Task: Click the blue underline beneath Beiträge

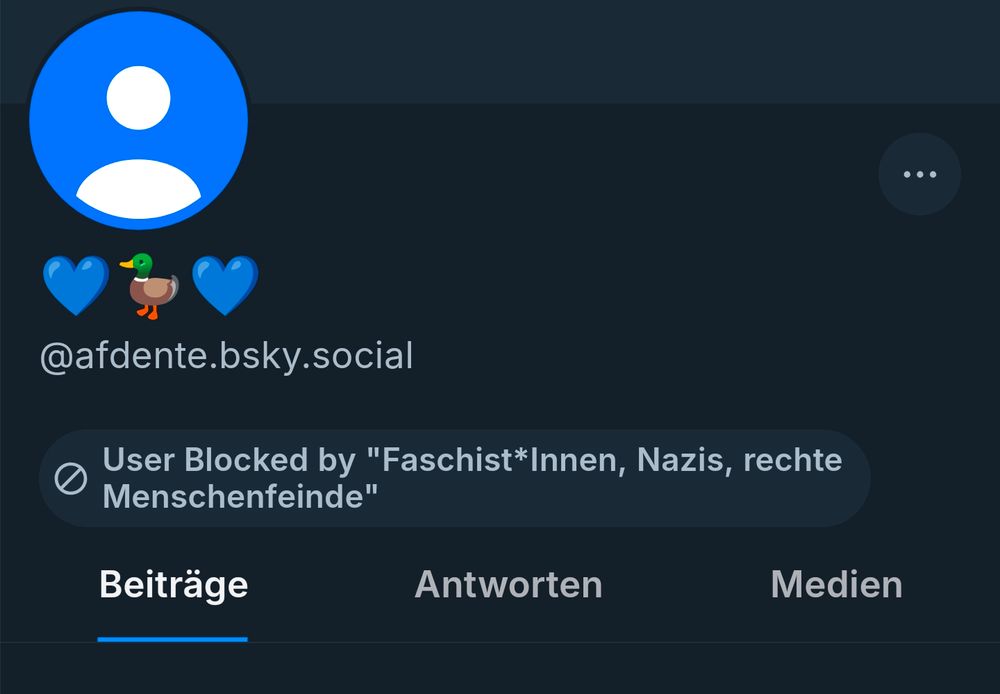Action: (172, 633)
